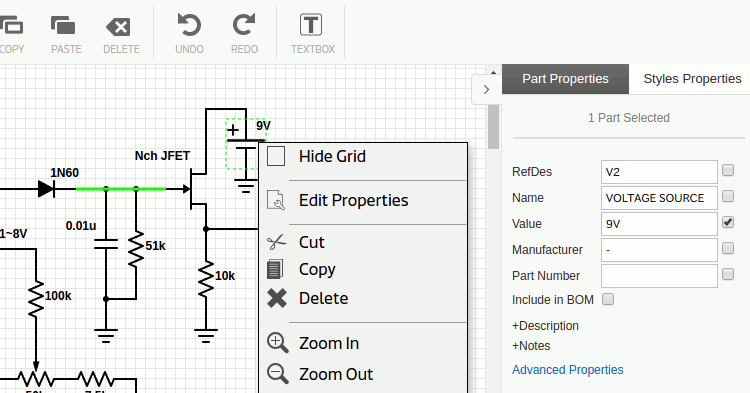Redo the last action

244,25
